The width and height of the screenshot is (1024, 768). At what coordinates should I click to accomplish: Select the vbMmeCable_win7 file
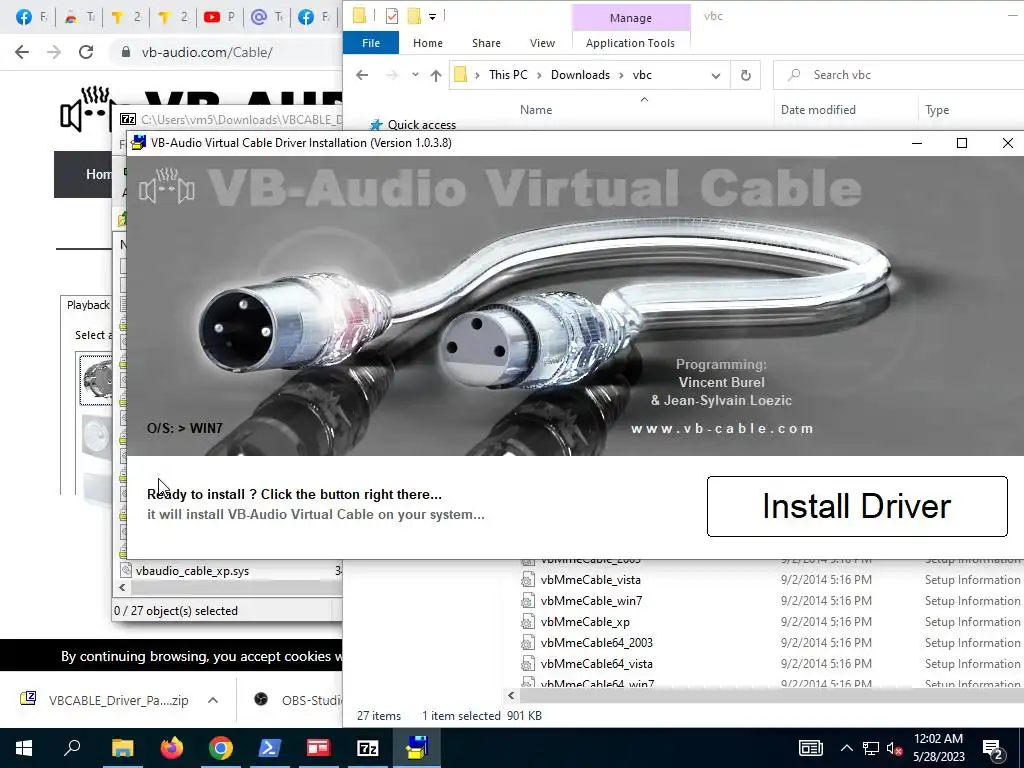(x=591, y=601)
